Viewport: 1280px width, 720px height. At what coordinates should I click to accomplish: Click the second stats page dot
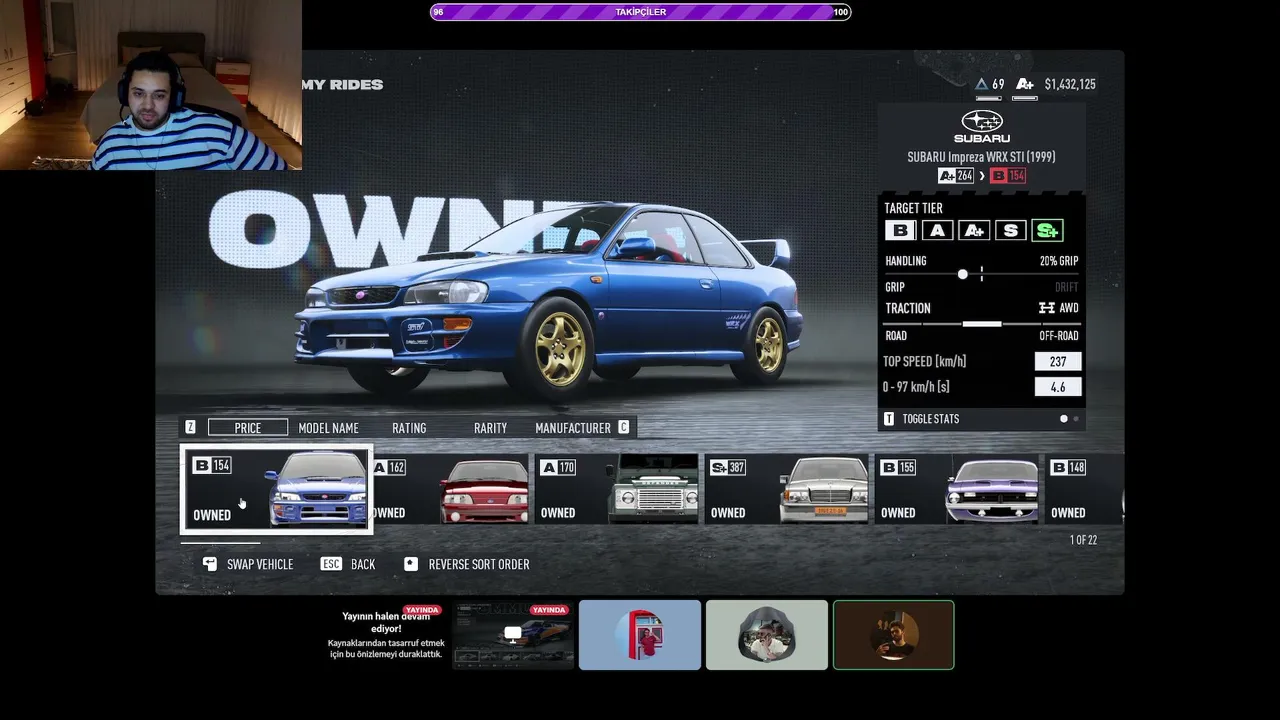[x=1076, y=419]
